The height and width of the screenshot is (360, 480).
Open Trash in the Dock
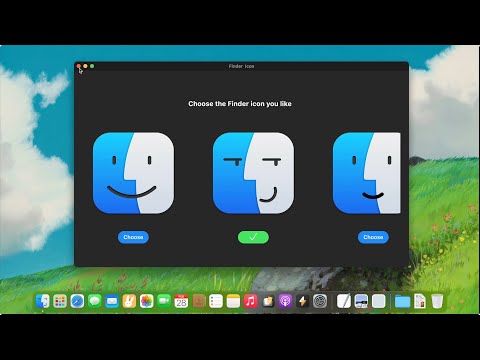point(437,301)
